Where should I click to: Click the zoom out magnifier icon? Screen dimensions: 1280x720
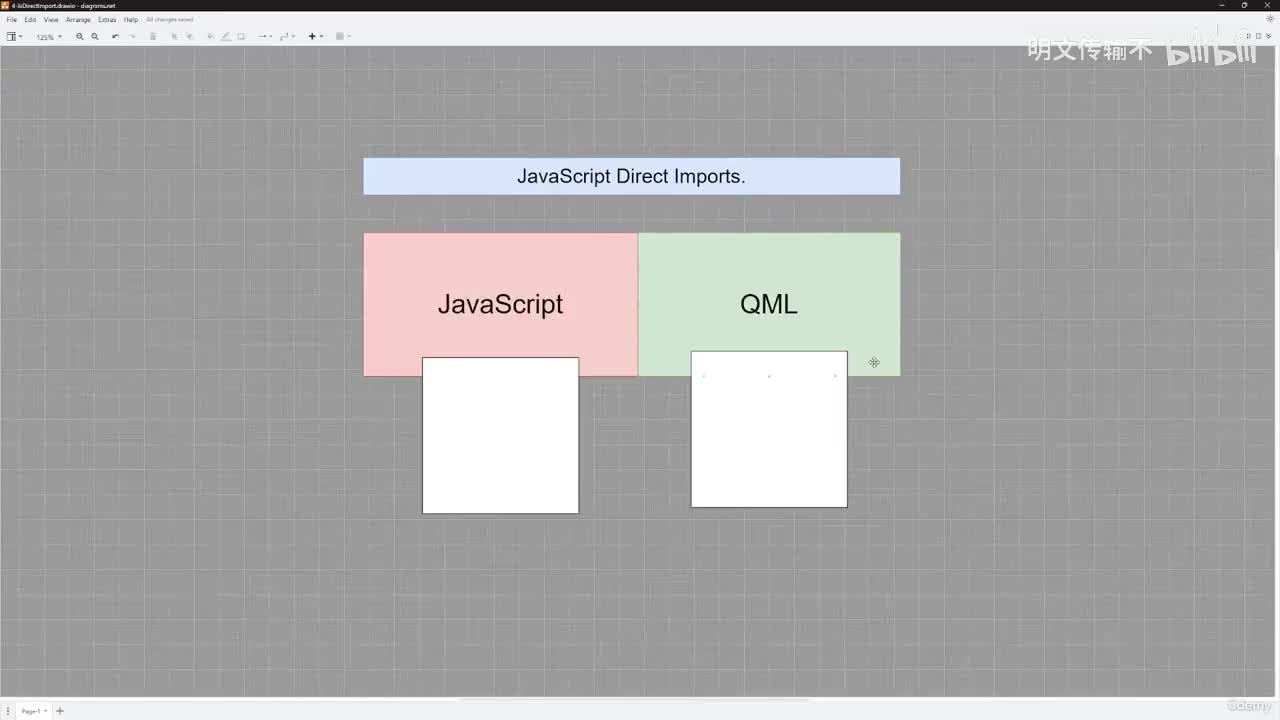[95, 36]
